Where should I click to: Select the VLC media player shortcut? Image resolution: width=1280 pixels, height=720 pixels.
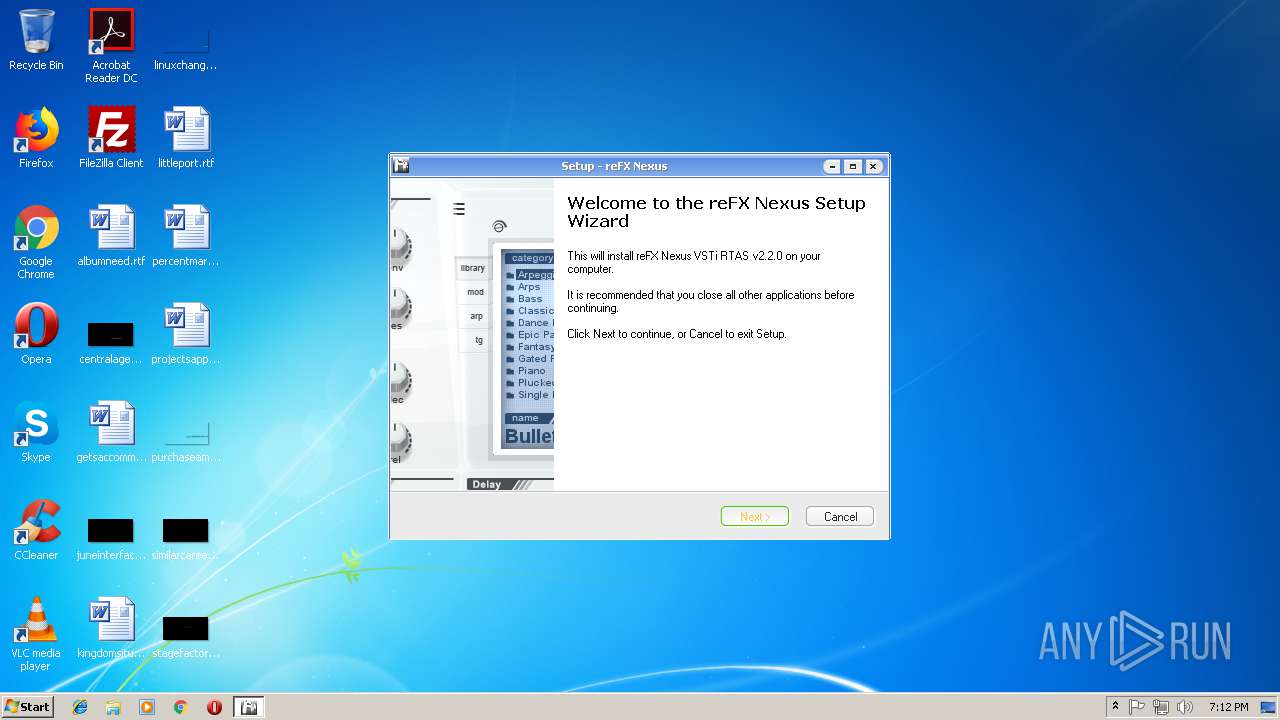36,635
